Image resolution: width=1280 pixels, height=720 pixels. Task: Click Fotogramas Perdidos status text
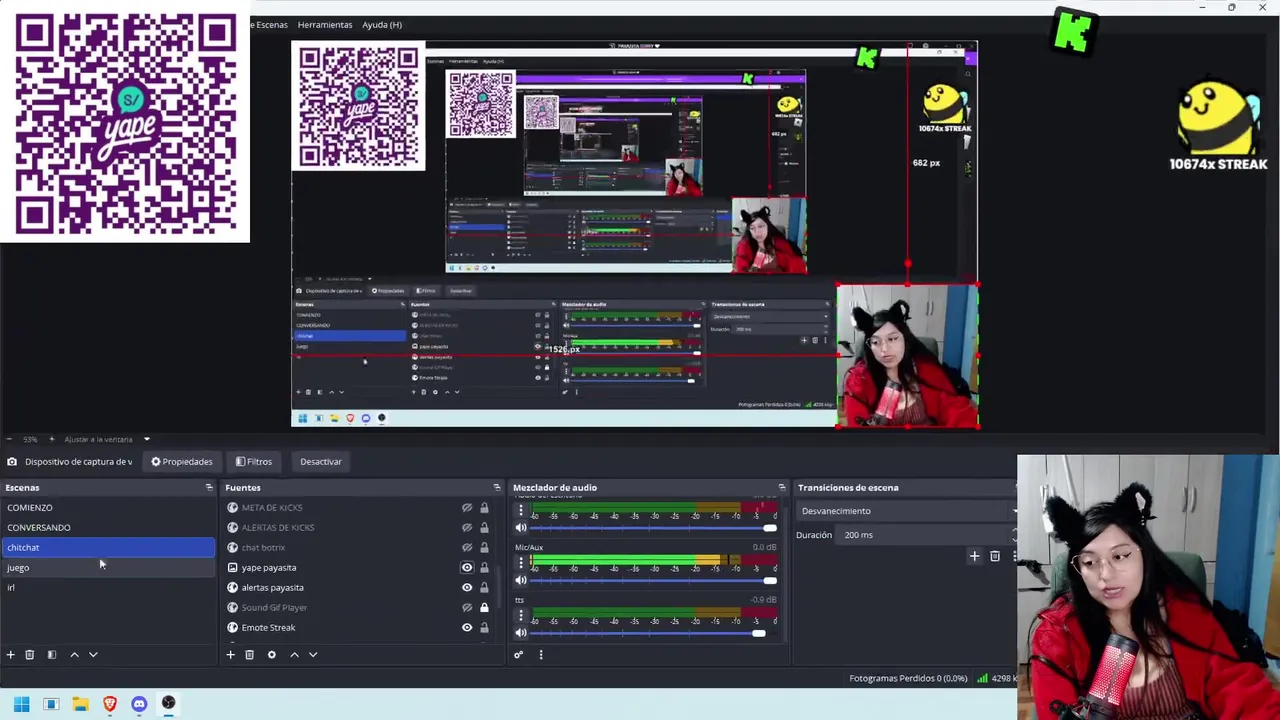pyautogui.click(x=908, y=678)
